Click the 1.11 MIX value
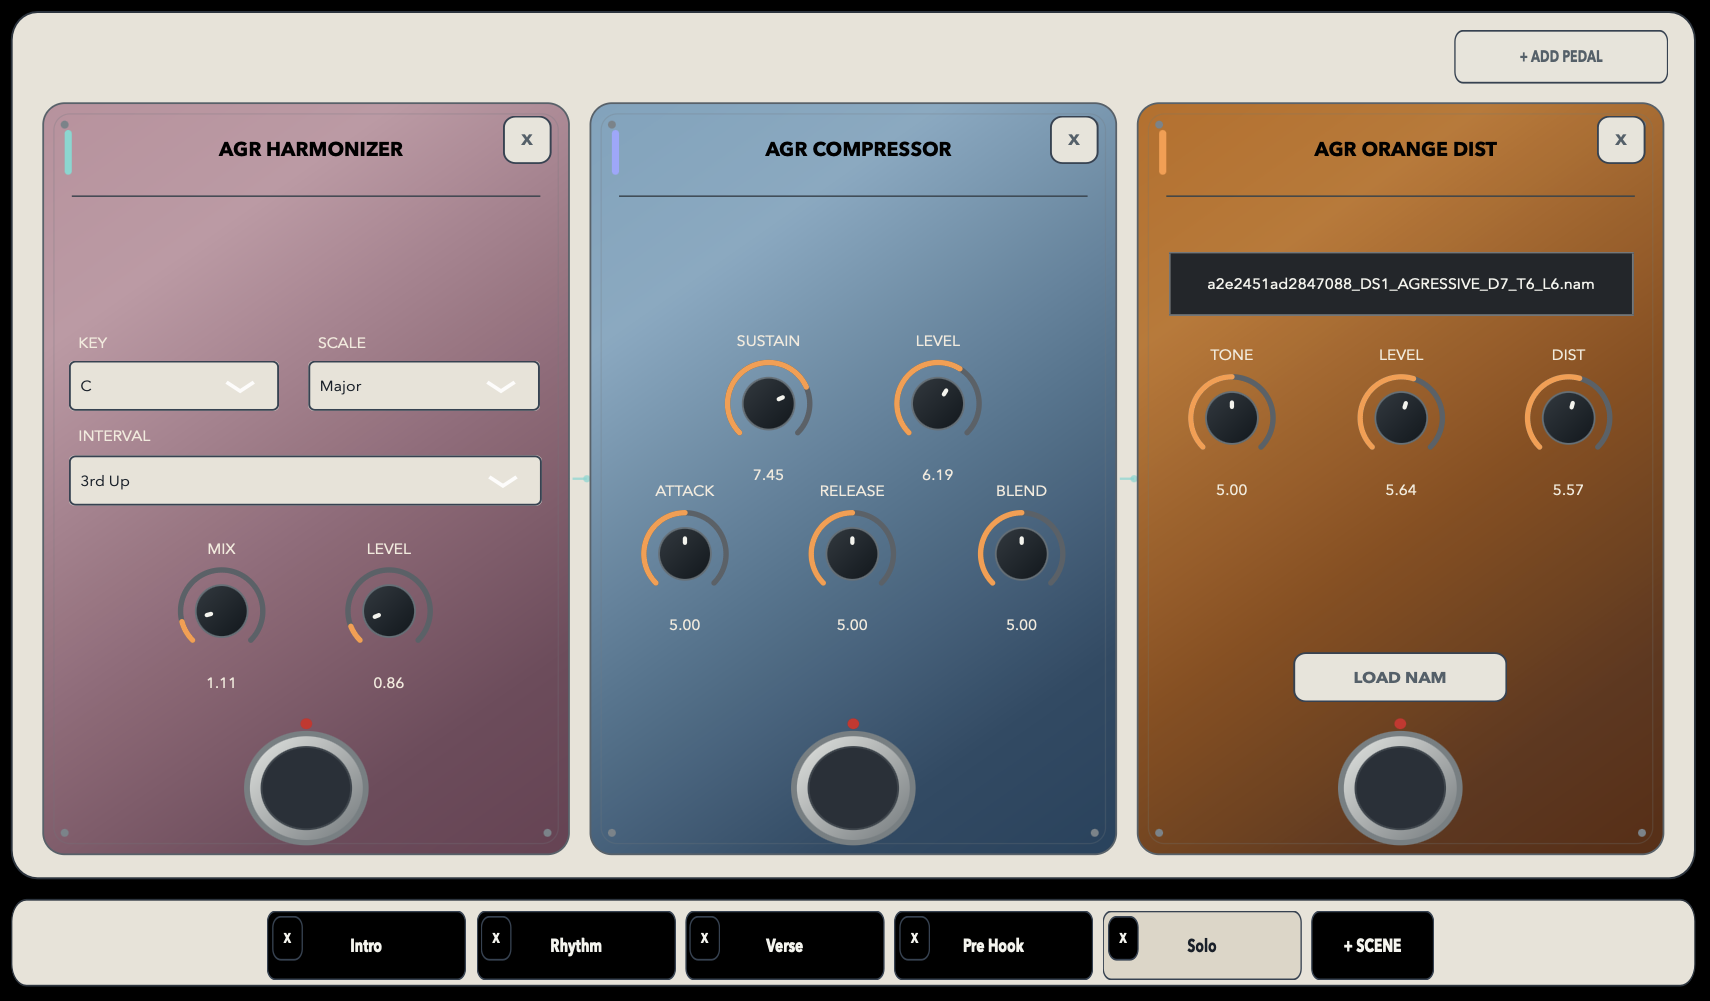 click(x=221, y=683)
